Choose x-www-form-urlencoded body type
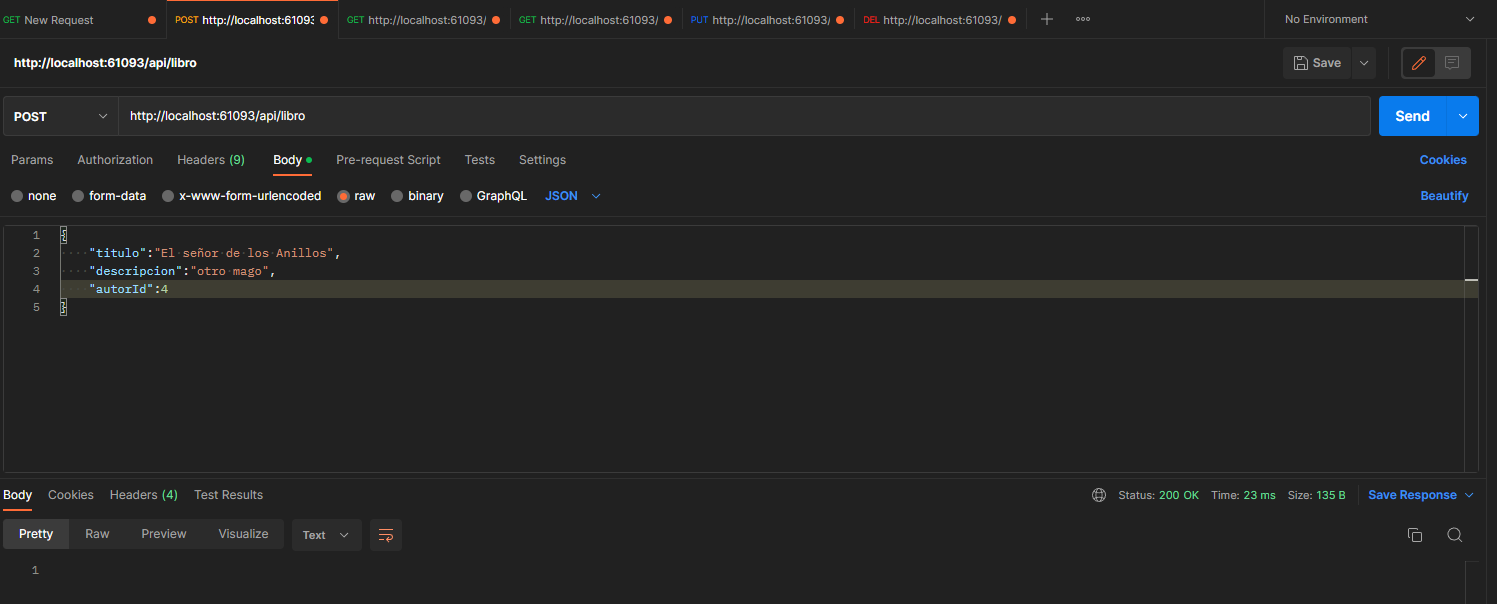Image resolution: width=1497 pixels, height=604 pixels. 242,196
